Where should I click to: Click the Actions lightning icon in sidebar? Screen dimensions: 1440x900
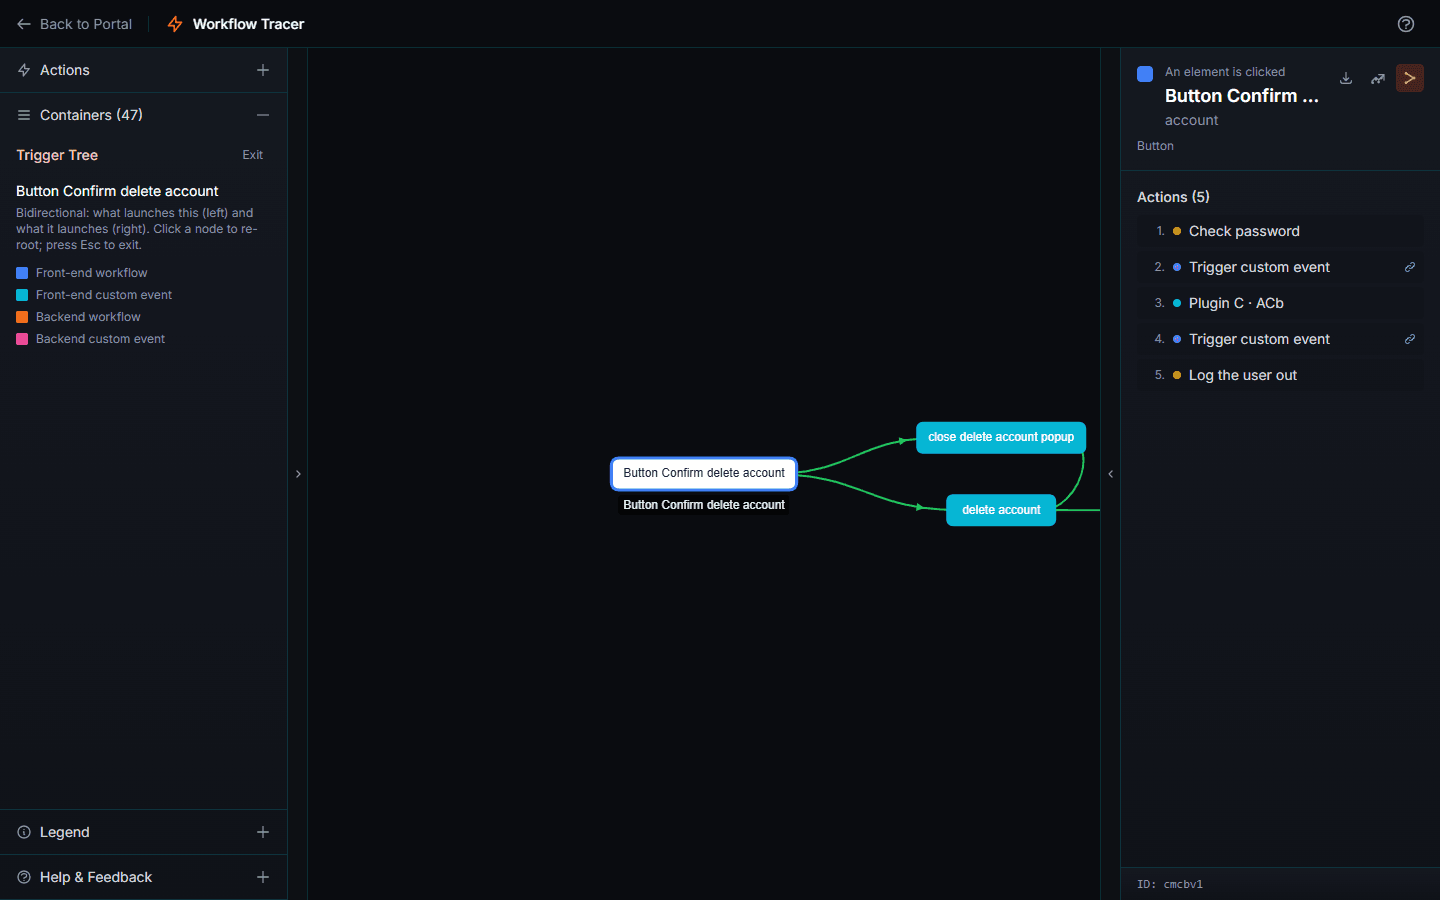[24, 70]
